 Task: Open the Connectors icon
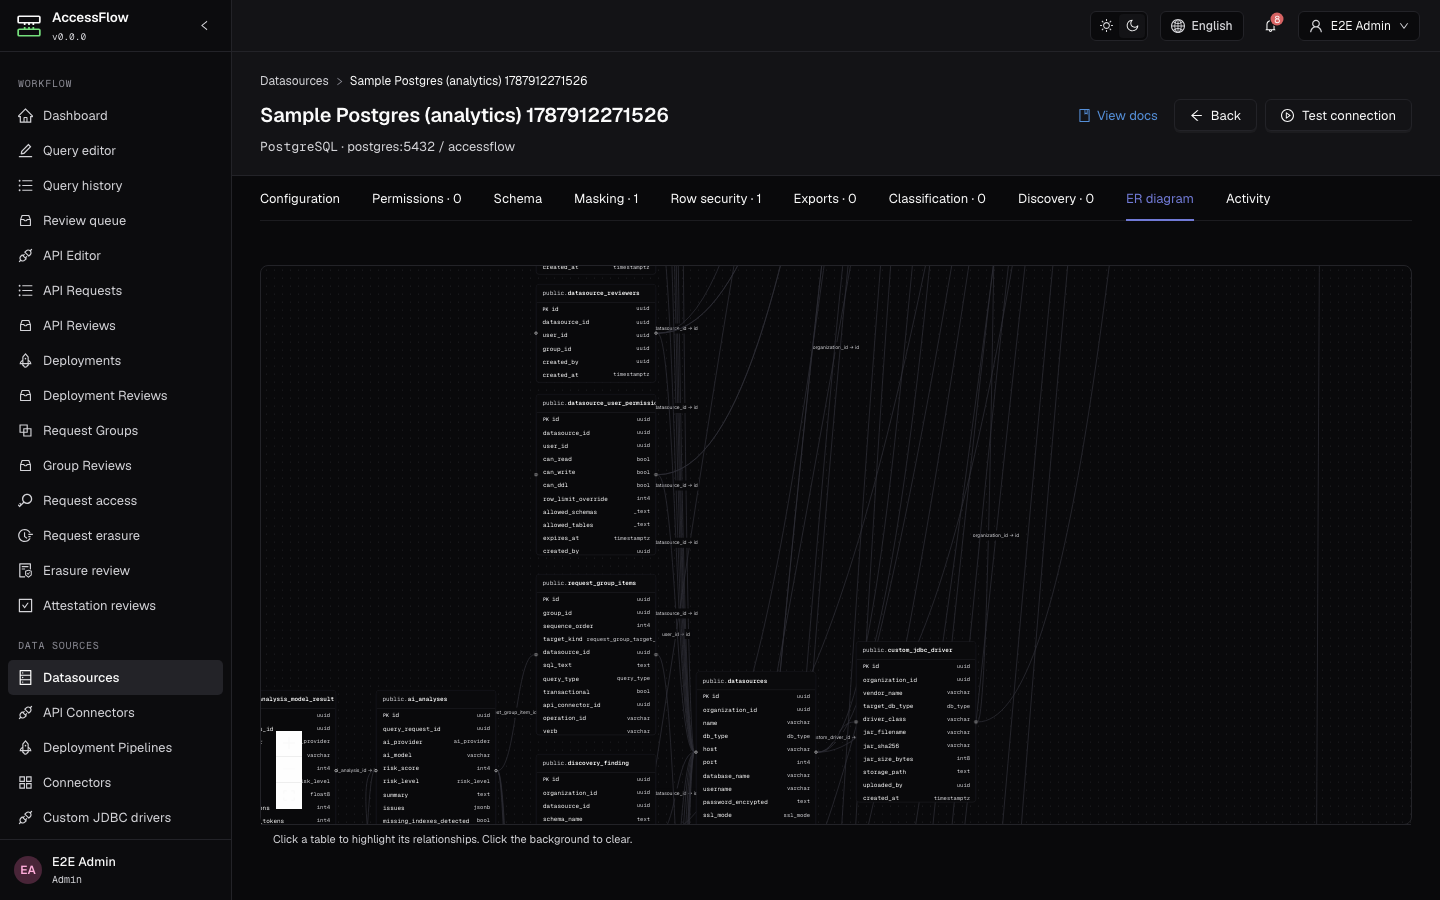point(26,783)
